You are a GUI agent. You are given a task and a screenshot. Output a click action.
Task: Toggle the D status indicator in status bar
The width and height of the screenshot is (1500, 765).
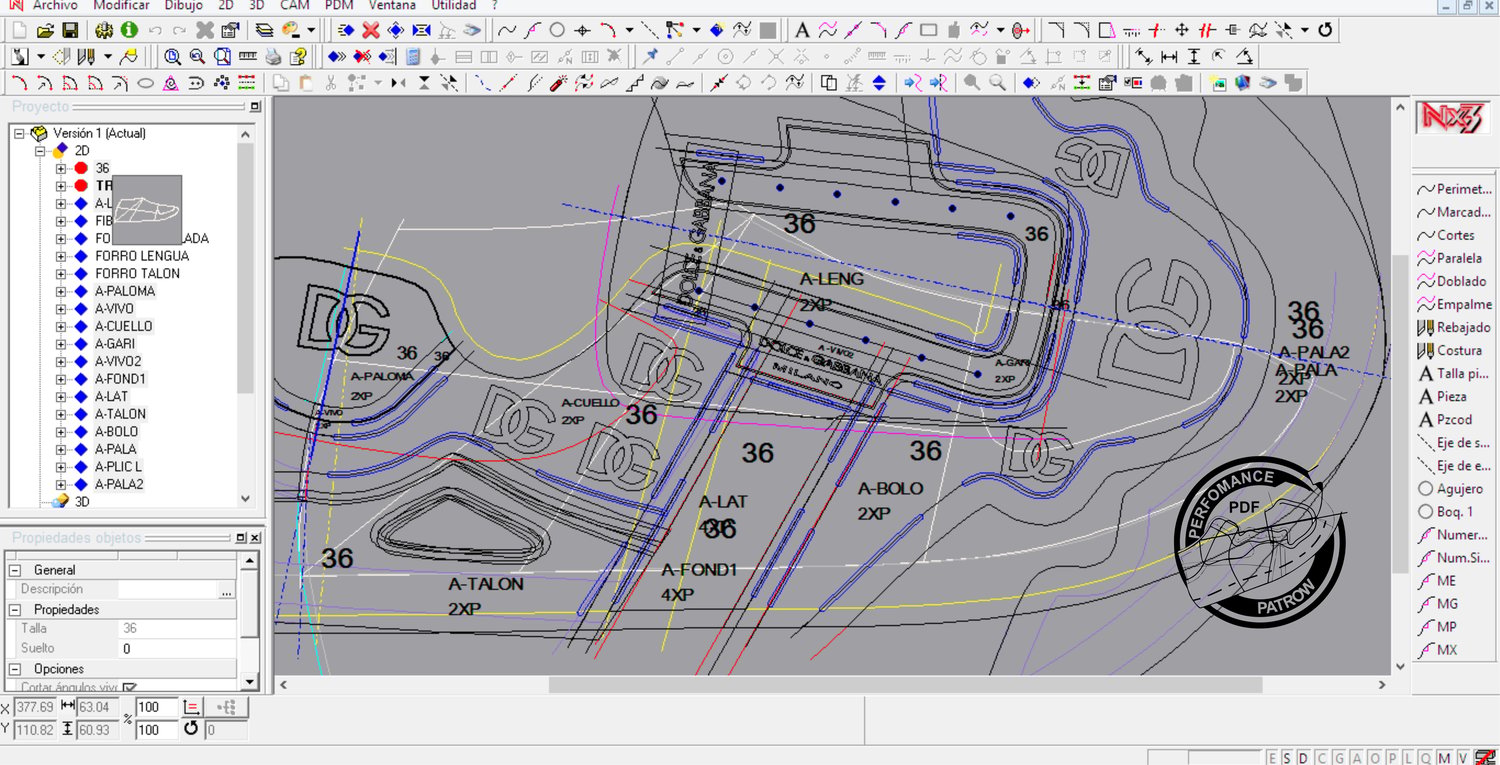tap(1303, 757)
